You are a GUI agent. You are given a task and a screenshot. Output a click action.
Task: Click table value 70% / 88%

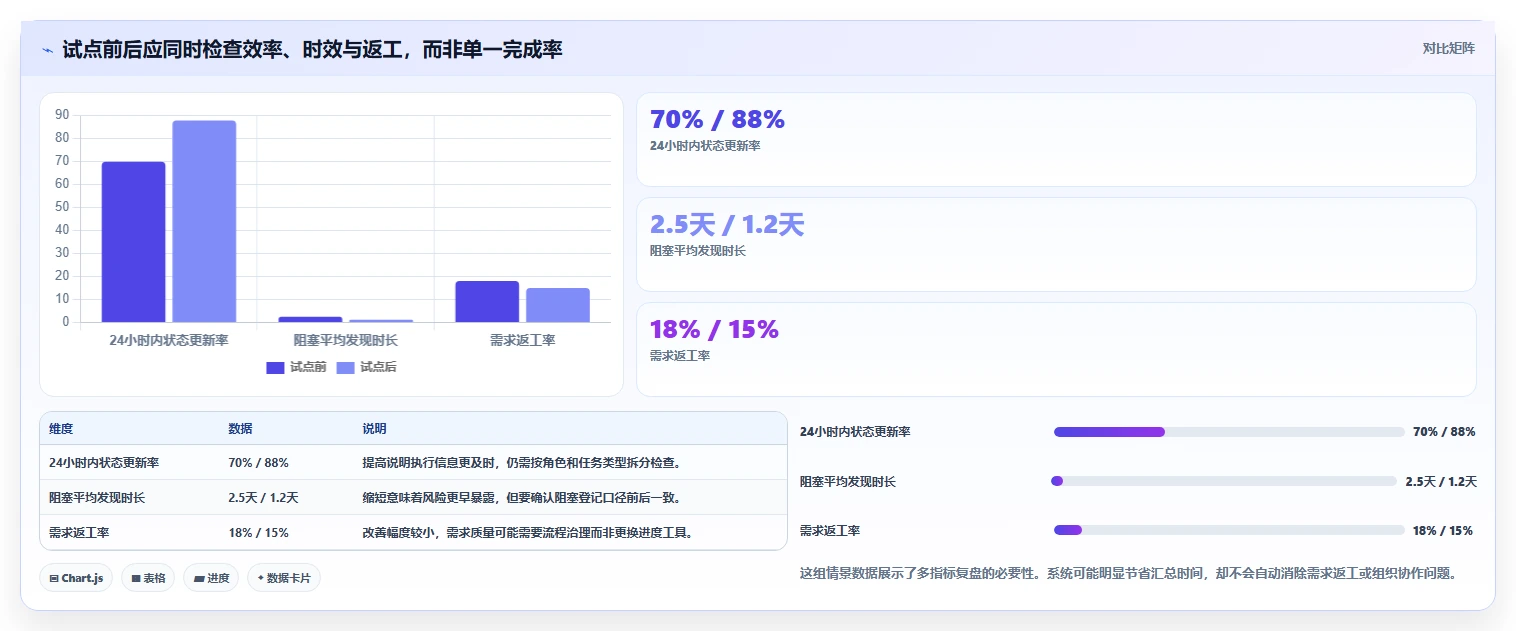pos(258,463)
